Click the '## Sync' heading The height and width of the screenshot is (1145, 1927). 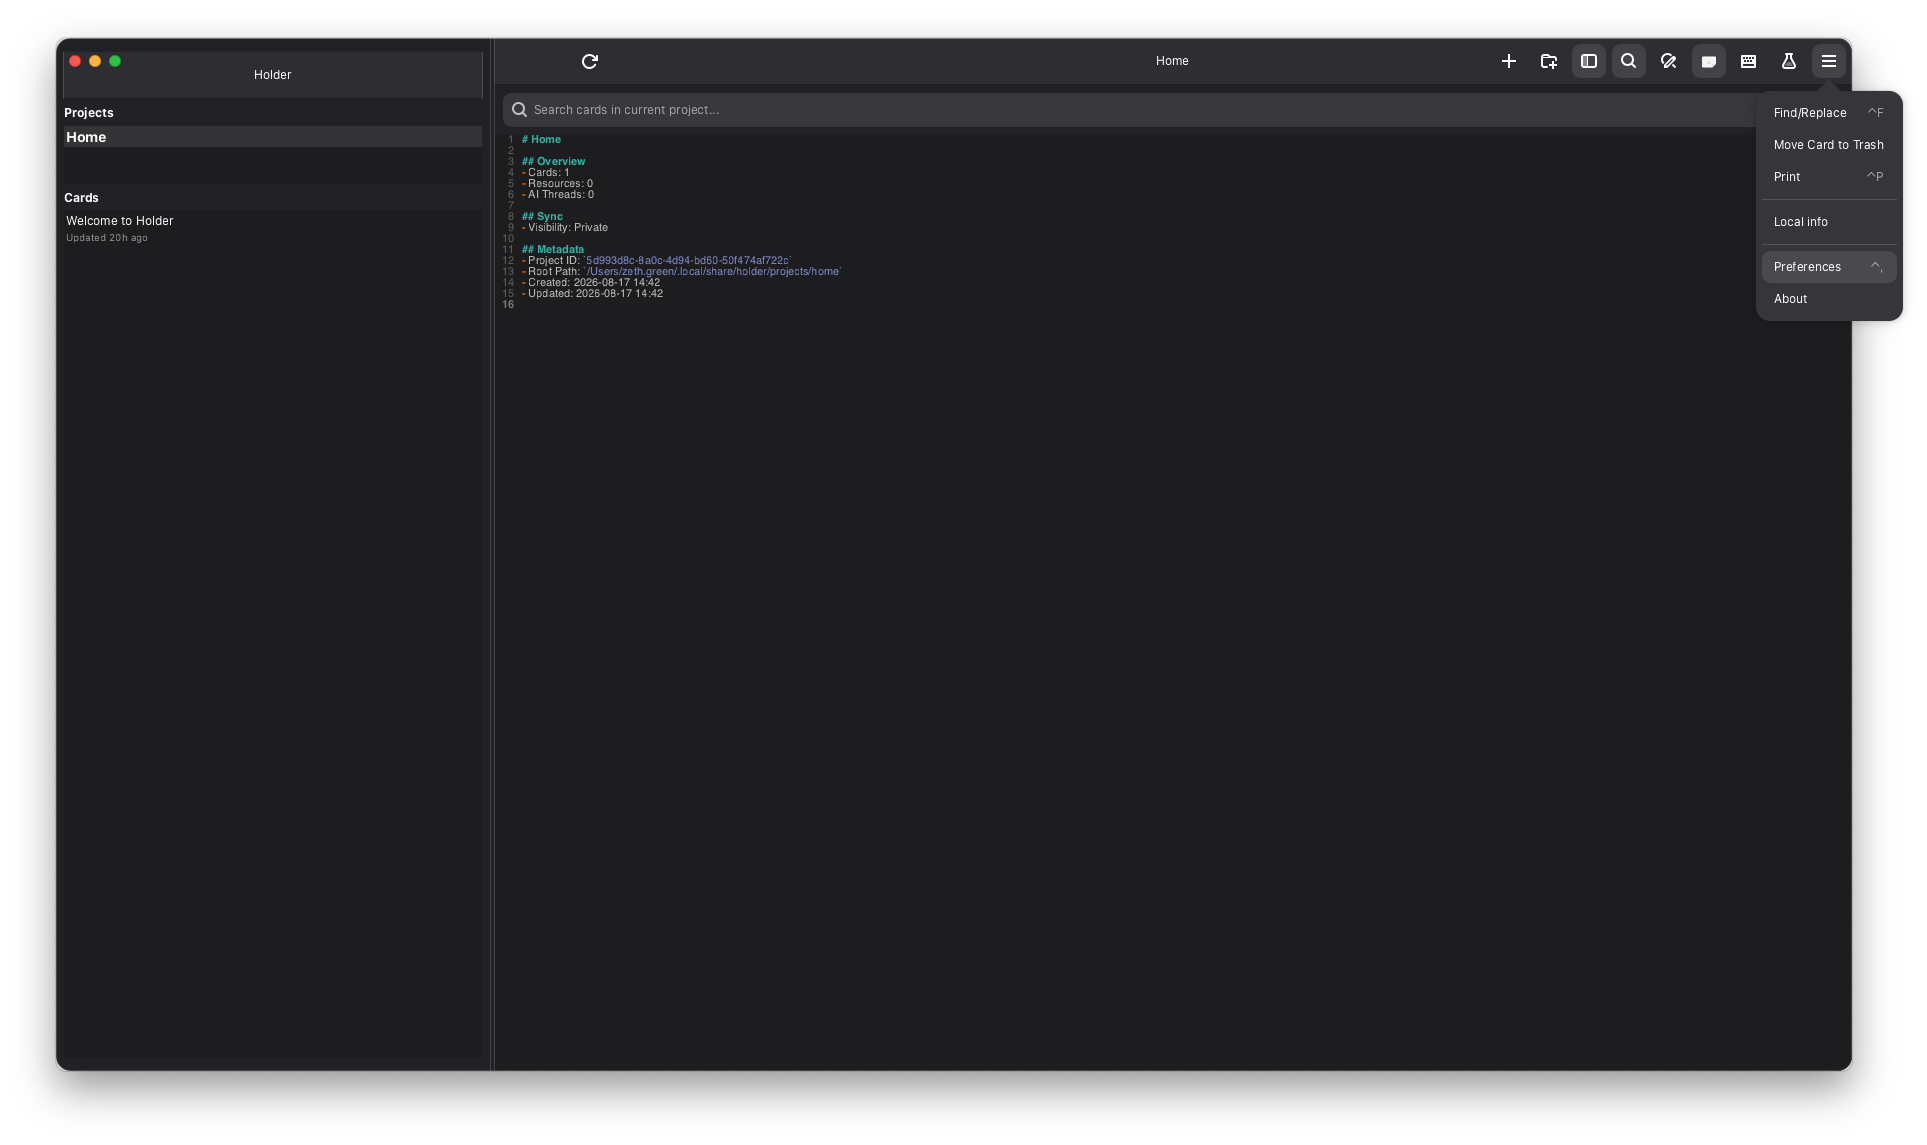pyautogui.click(x=542, y=217)
